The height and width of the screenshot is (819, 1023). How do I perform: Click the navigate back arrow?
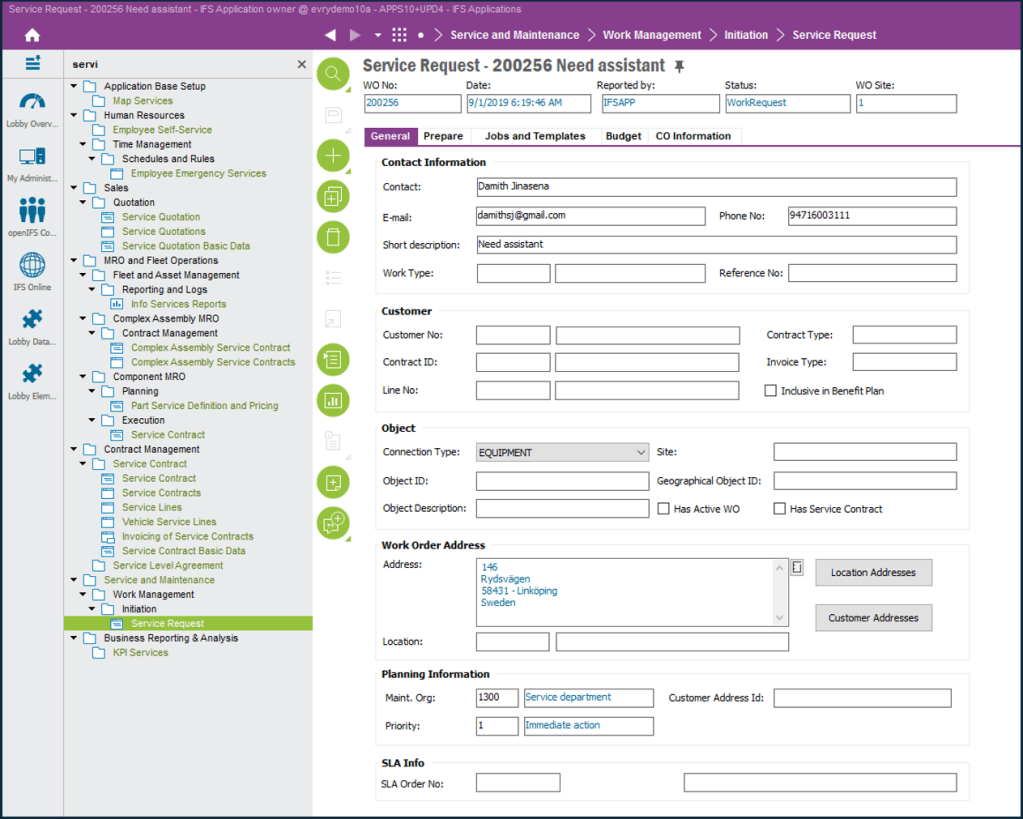pyautogui.click(x=331, y=35)
